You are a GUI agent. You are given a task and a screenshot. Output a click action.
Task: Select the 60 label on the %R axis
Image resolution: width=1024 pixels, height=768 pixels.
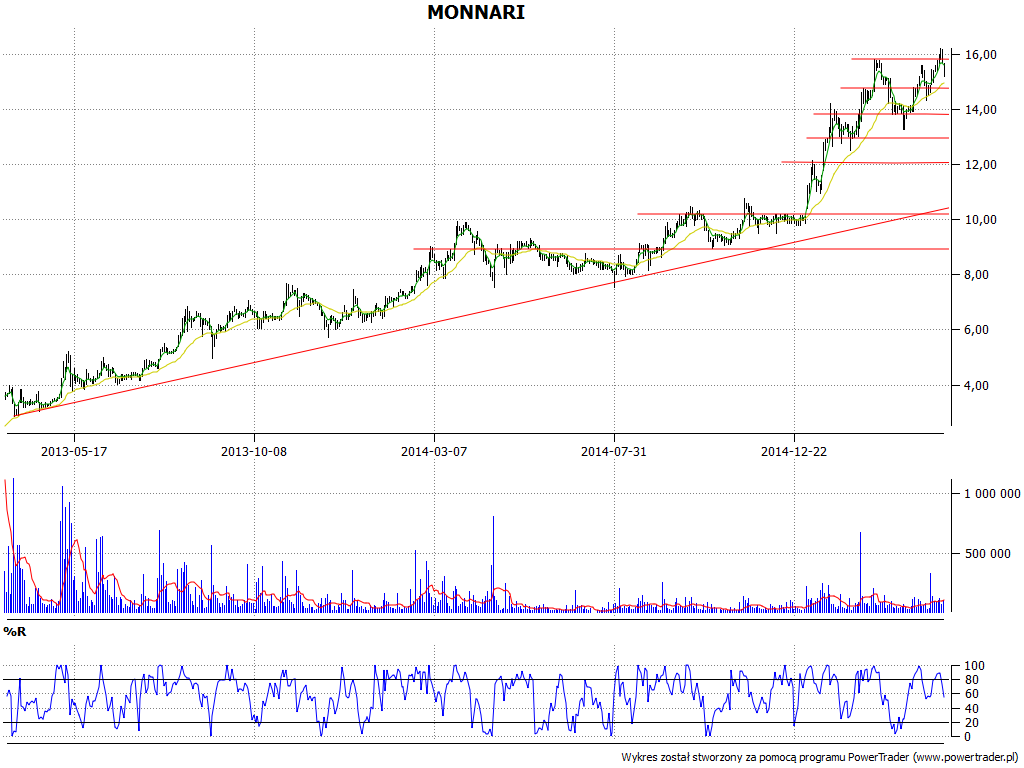click(x=972, y=694)
